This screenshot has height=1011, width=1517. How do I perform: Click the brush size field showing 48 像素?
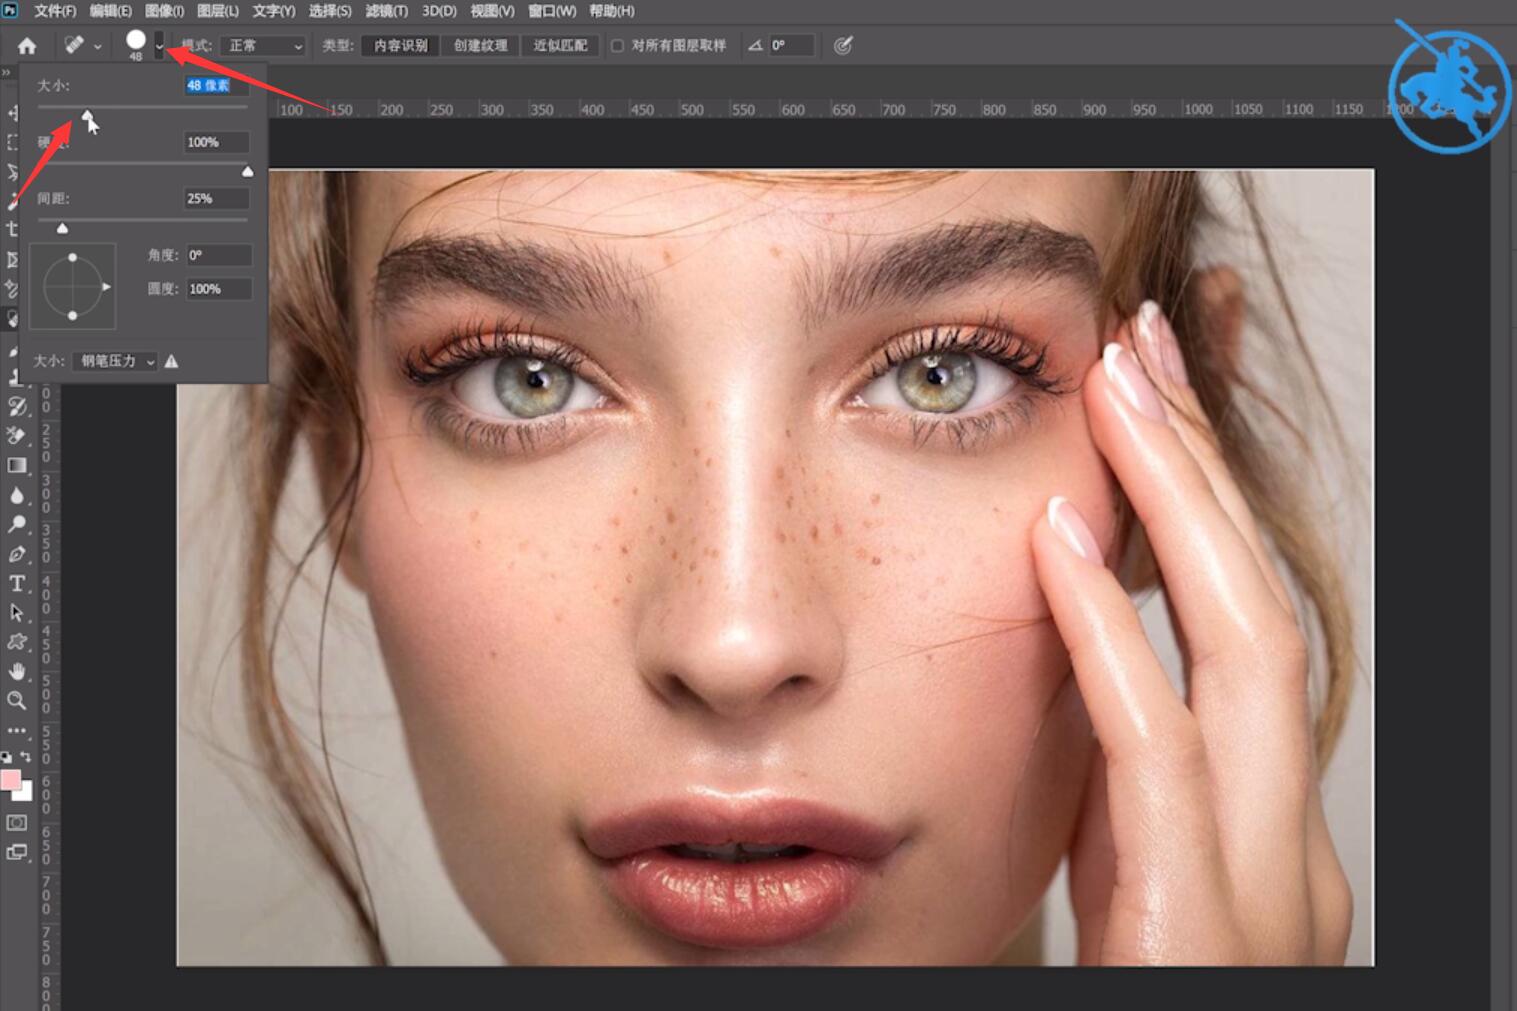tap(216, 86)
